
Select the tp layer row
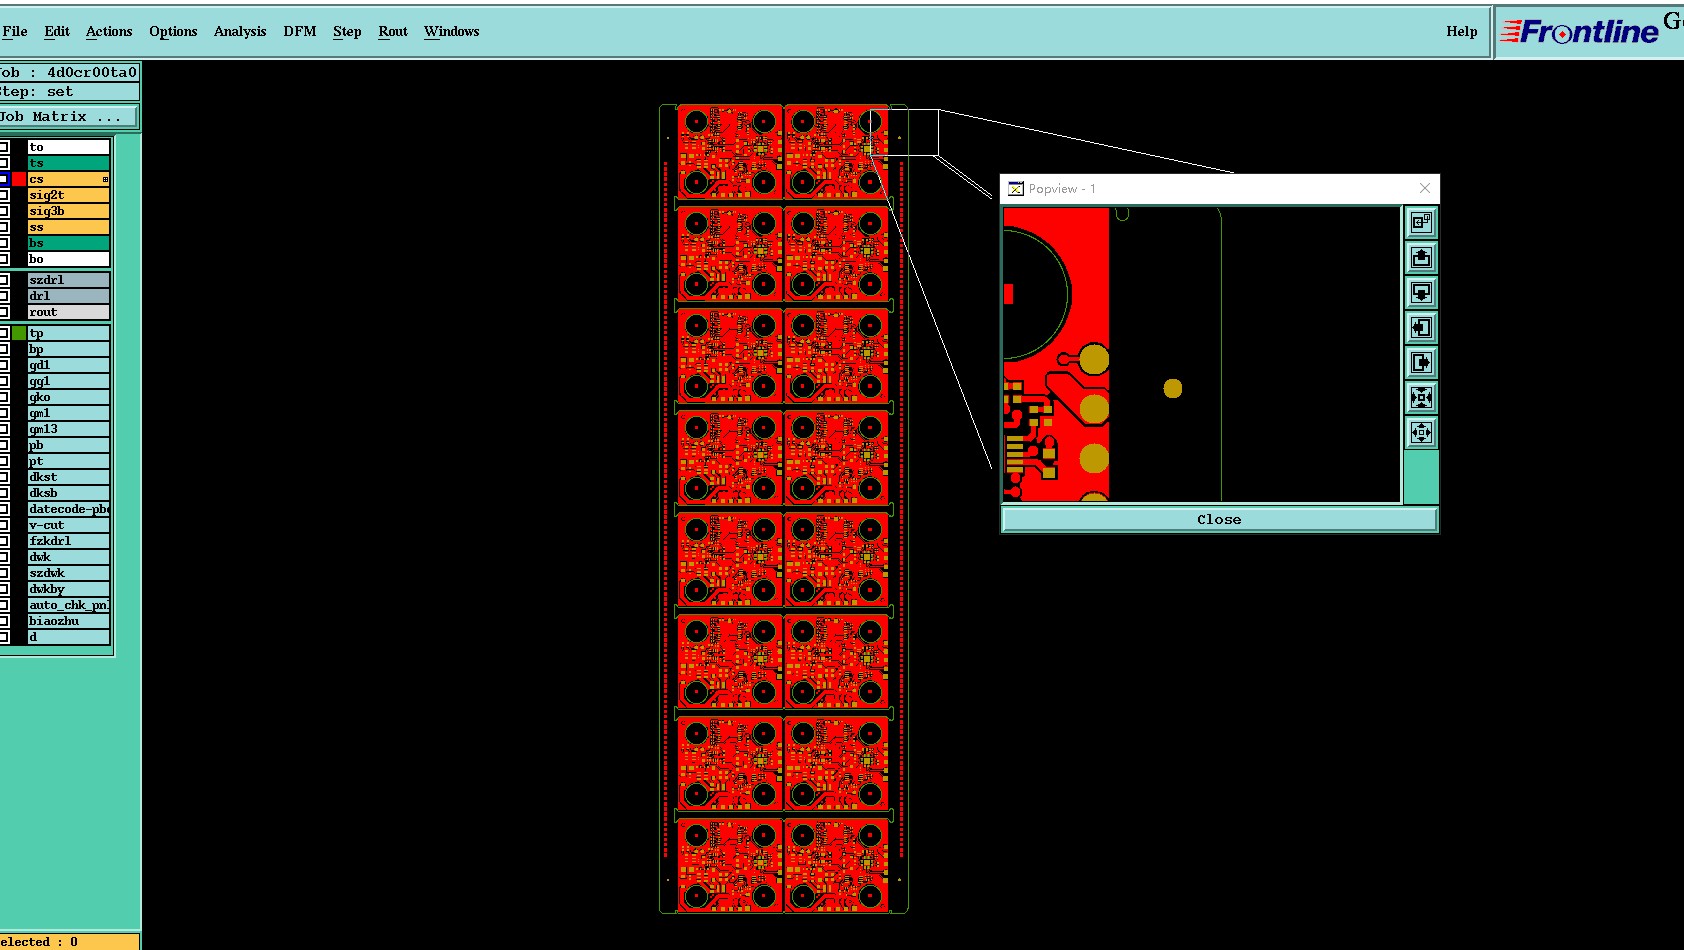click(x=68, y=333)
